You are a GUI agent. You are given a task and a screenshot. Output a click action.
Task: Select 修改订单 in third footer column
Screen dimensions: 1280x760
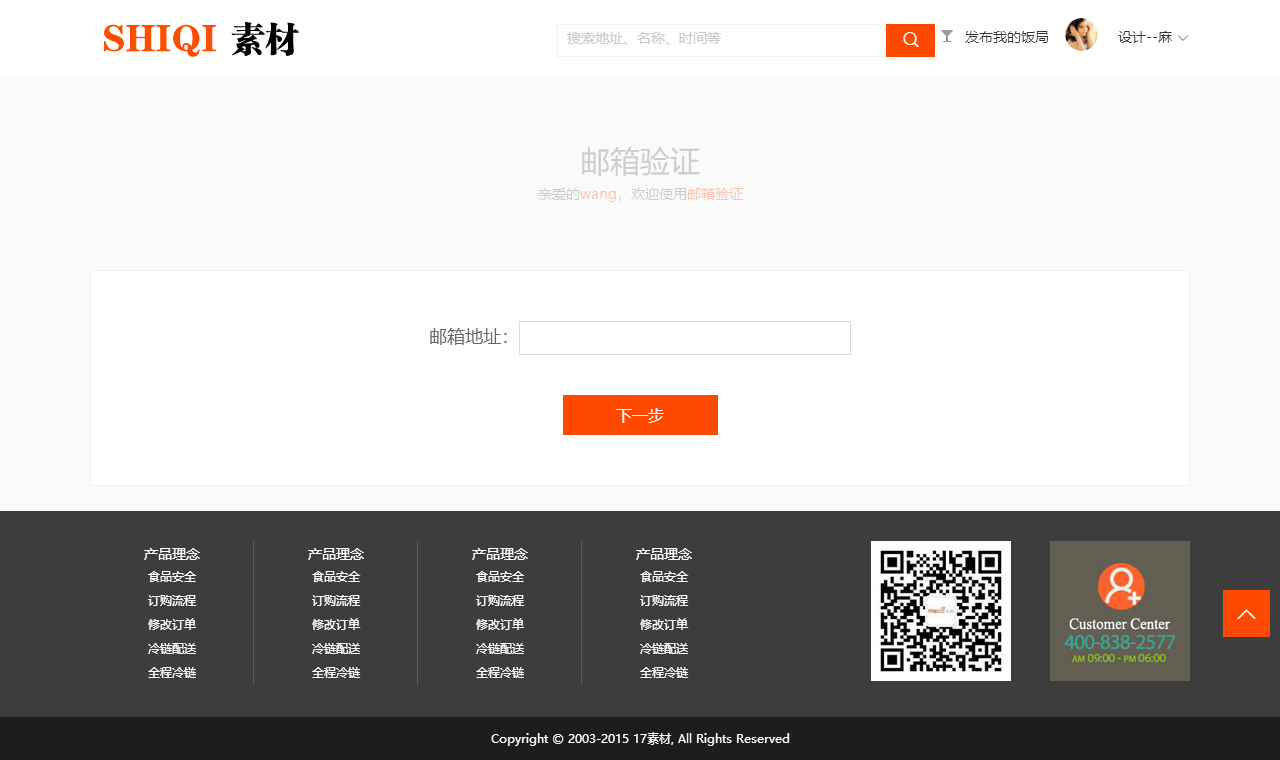coord(500,625)
